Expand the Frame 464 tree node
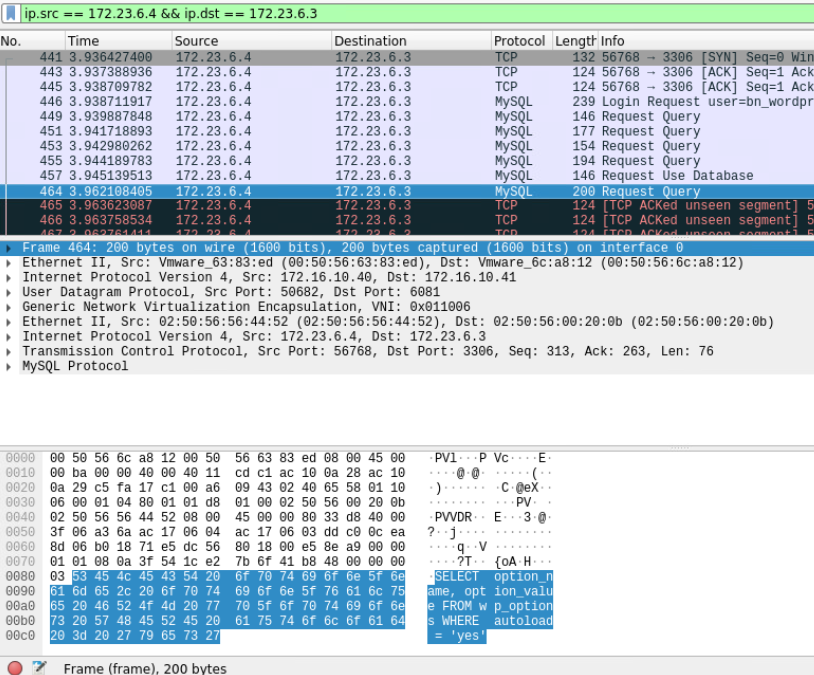Image resolution: width=814 pixels, height=675 pixels. (x=8, y=248)
